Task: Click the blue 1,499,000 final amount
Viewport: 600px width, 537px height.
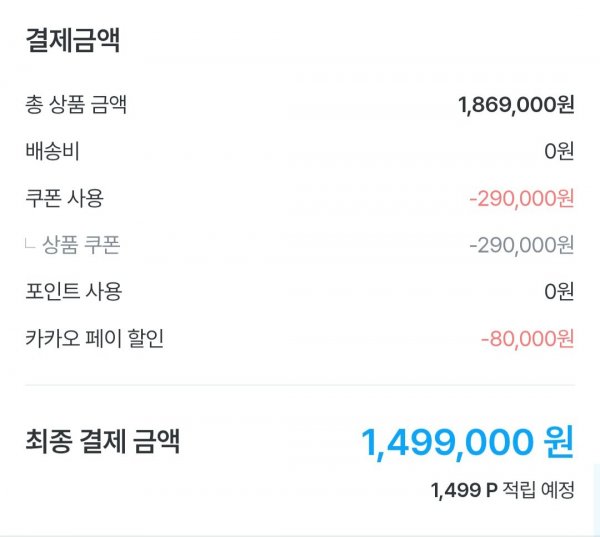Action: pos(447,443)
